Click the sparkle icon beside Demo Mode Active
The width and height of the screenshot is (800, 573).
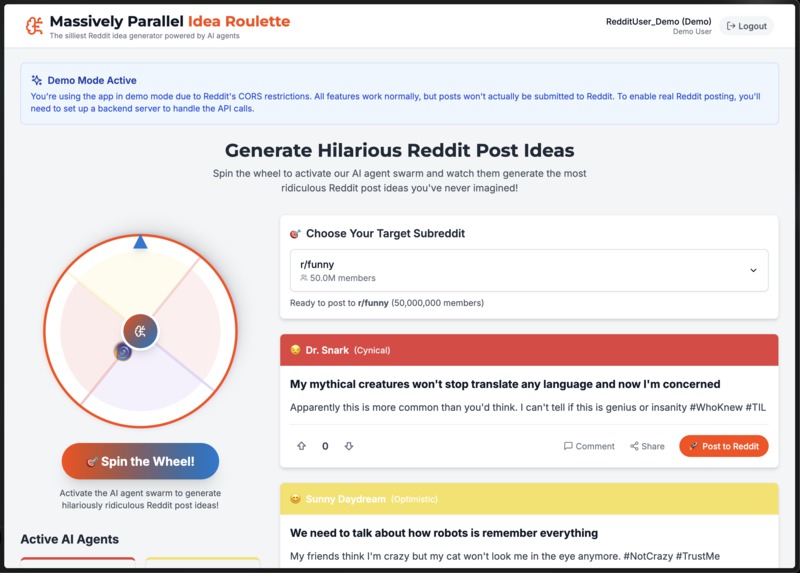[37, 80]
